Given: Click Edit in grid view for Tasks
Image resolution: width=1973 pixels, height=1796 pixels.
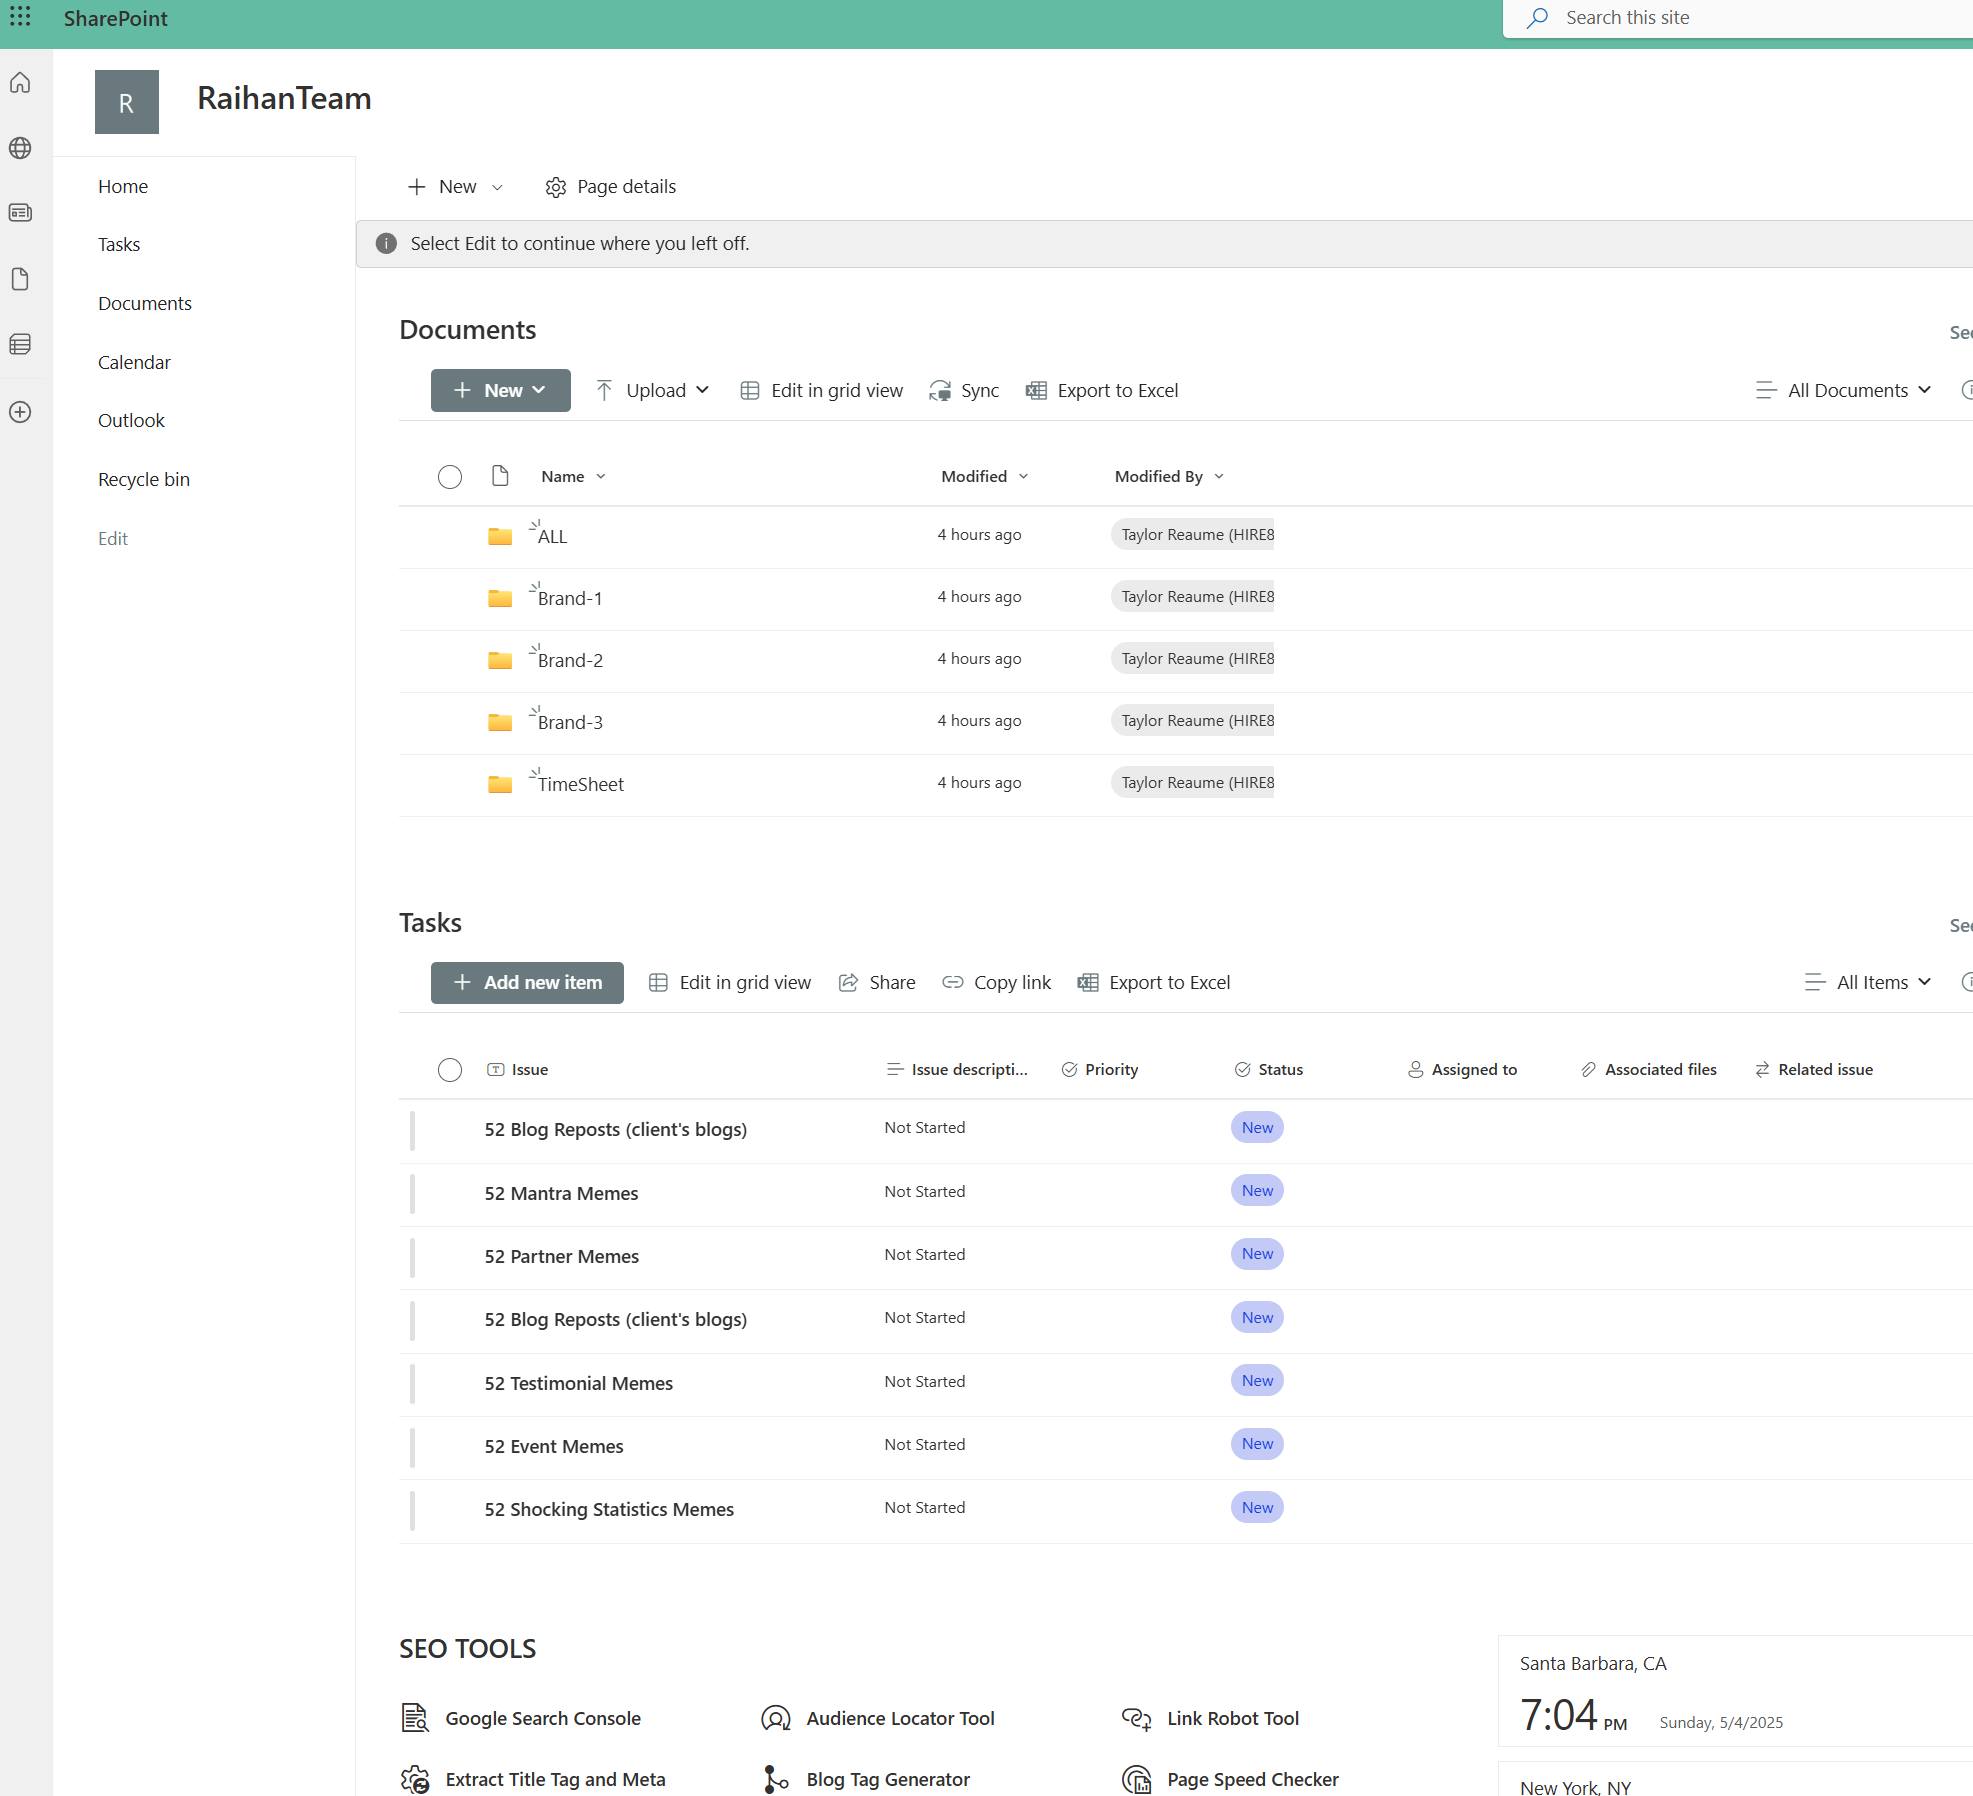Looking at the screenshot, I should coord(730,983).
